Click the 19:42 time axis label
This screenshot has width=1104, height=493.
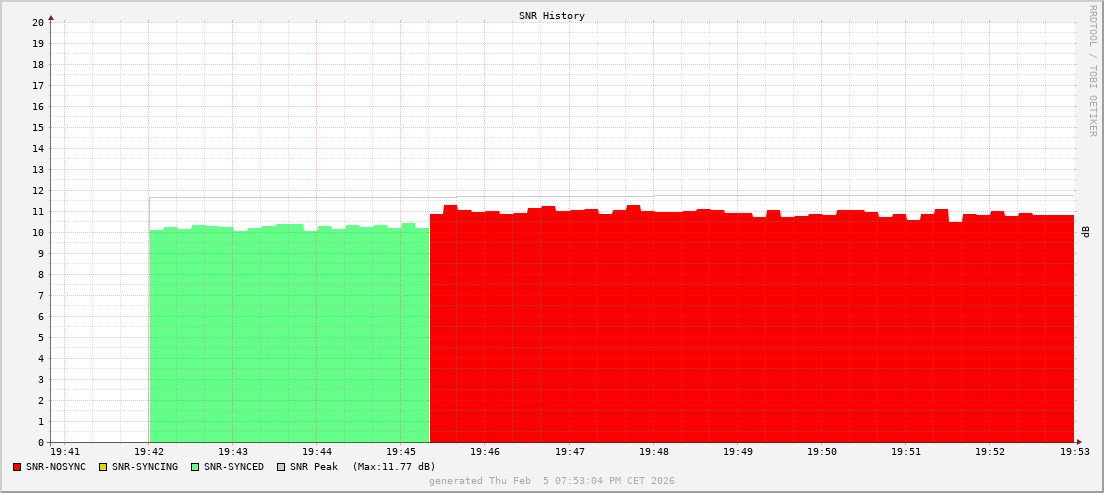point(149,453)
